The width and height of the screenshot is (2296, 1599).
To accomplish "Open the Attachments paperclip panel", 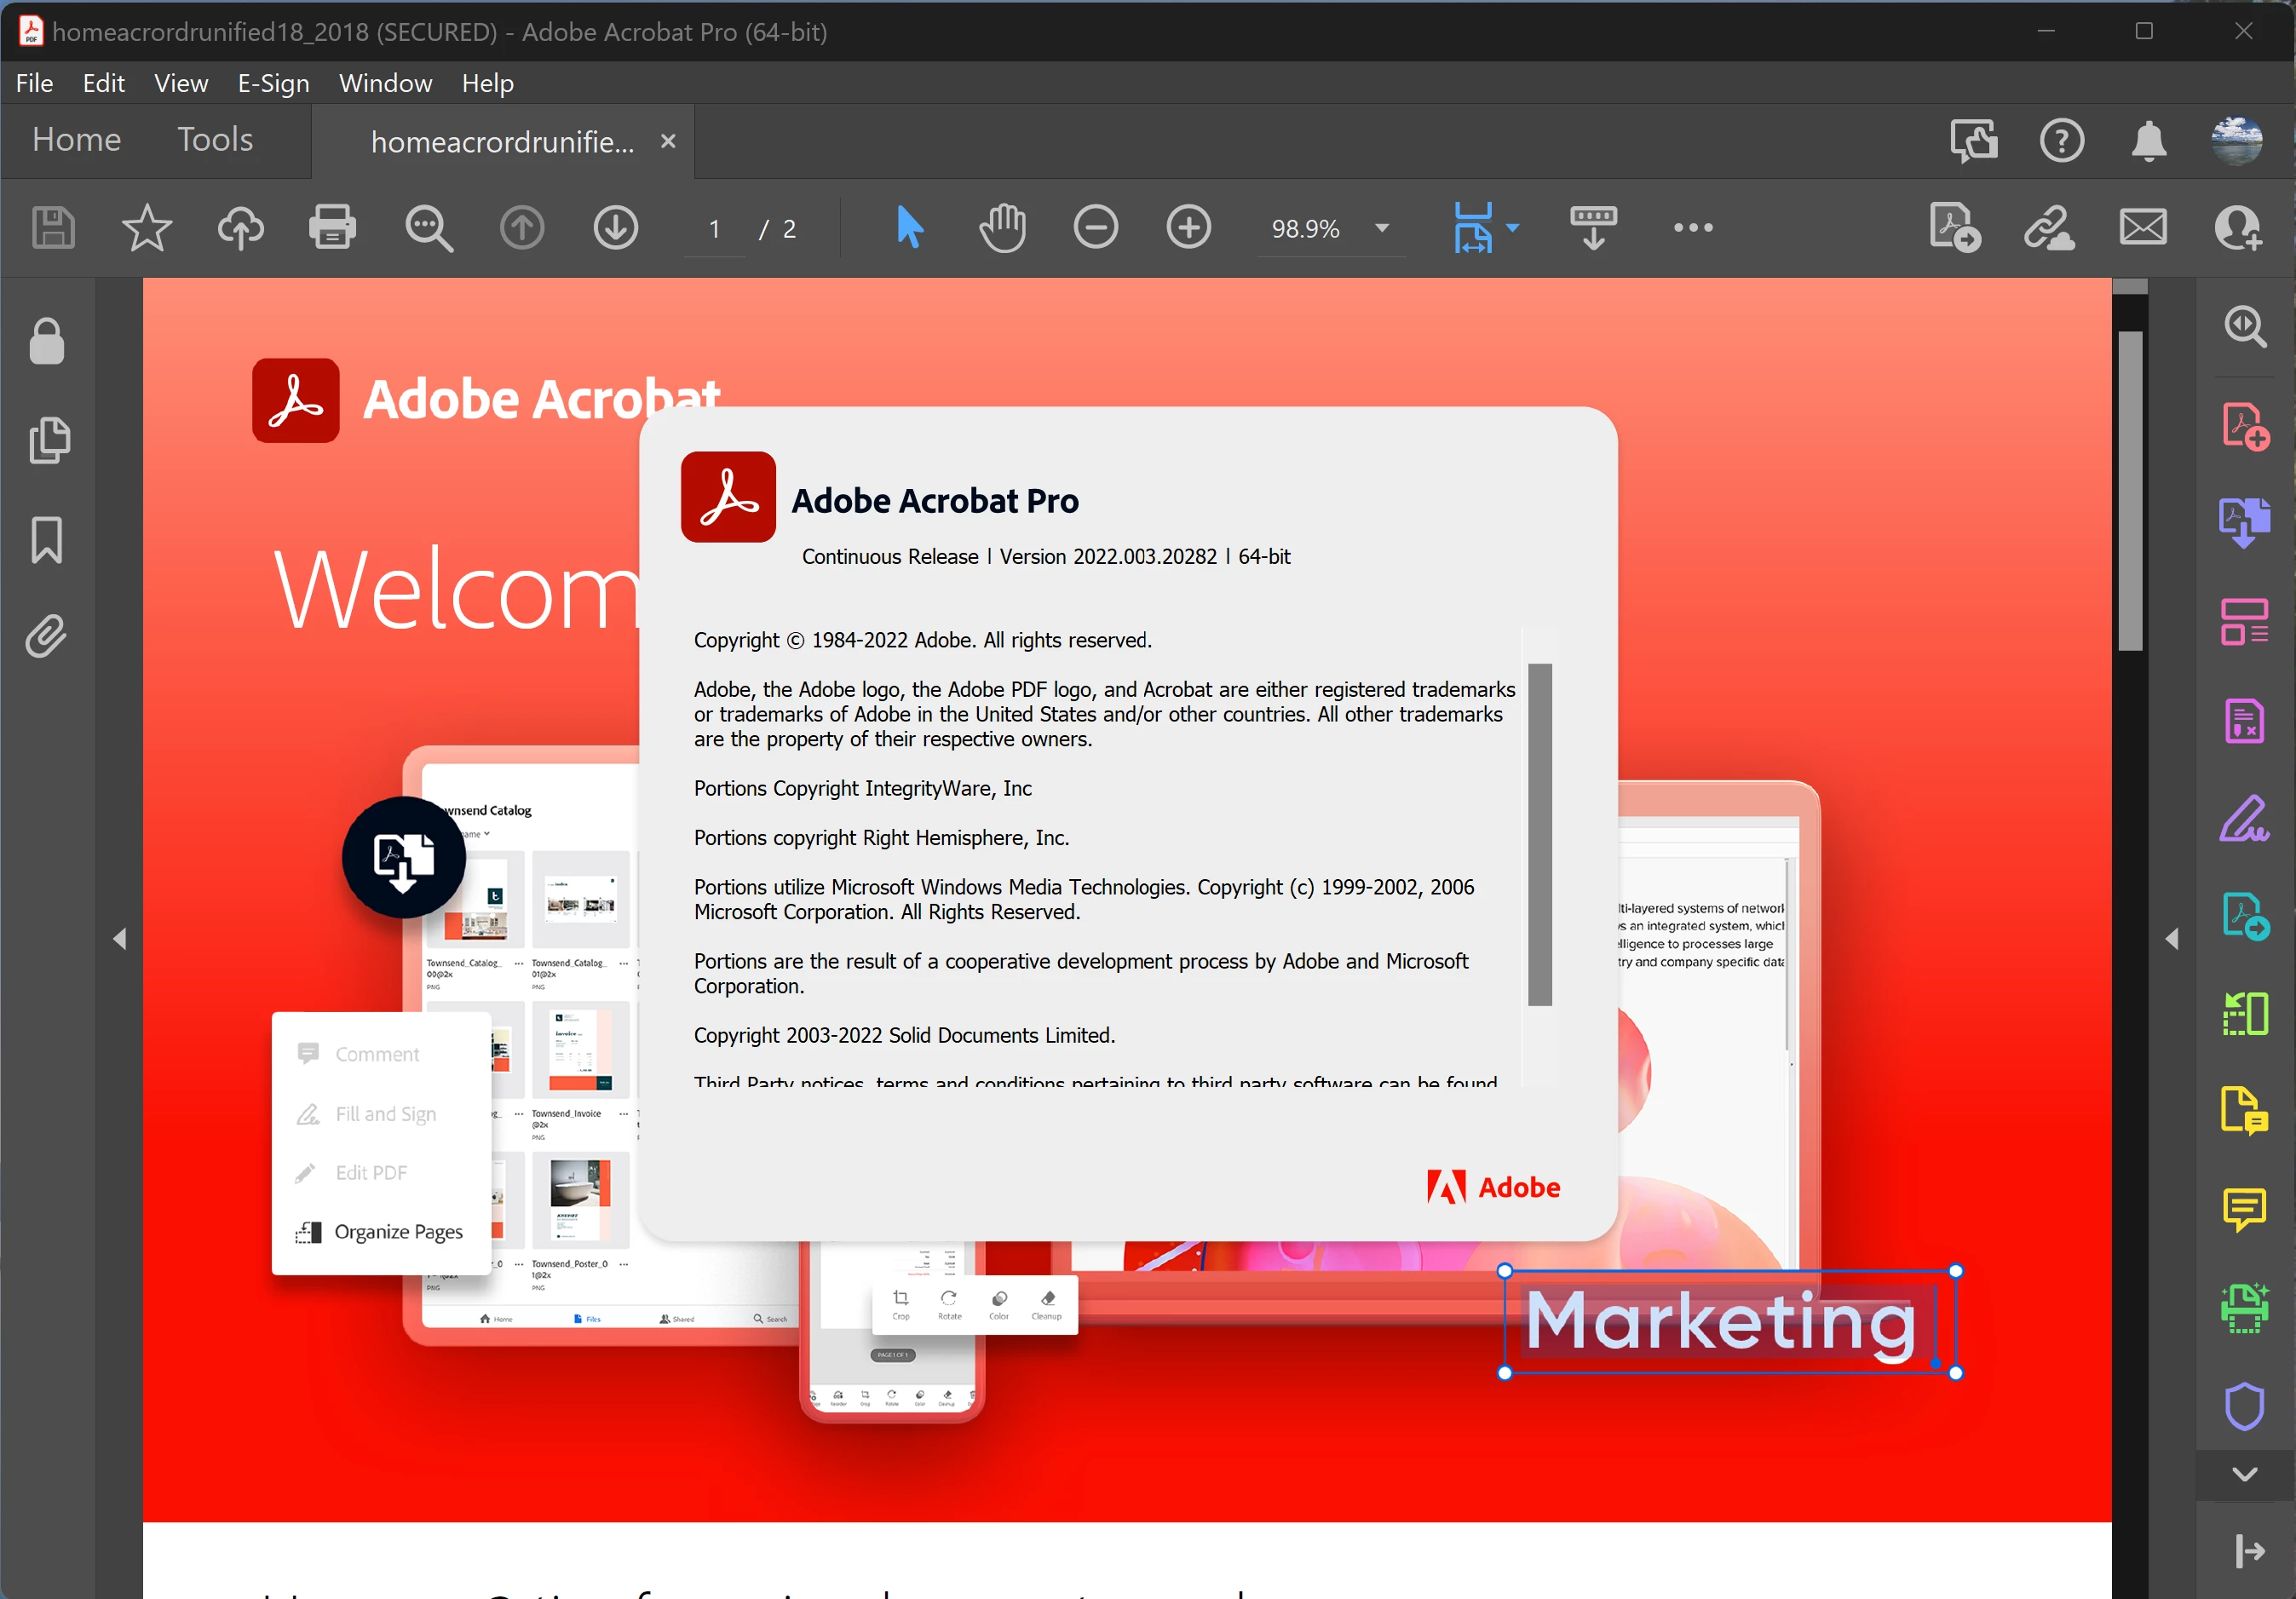I will click(x=46, y=636).
